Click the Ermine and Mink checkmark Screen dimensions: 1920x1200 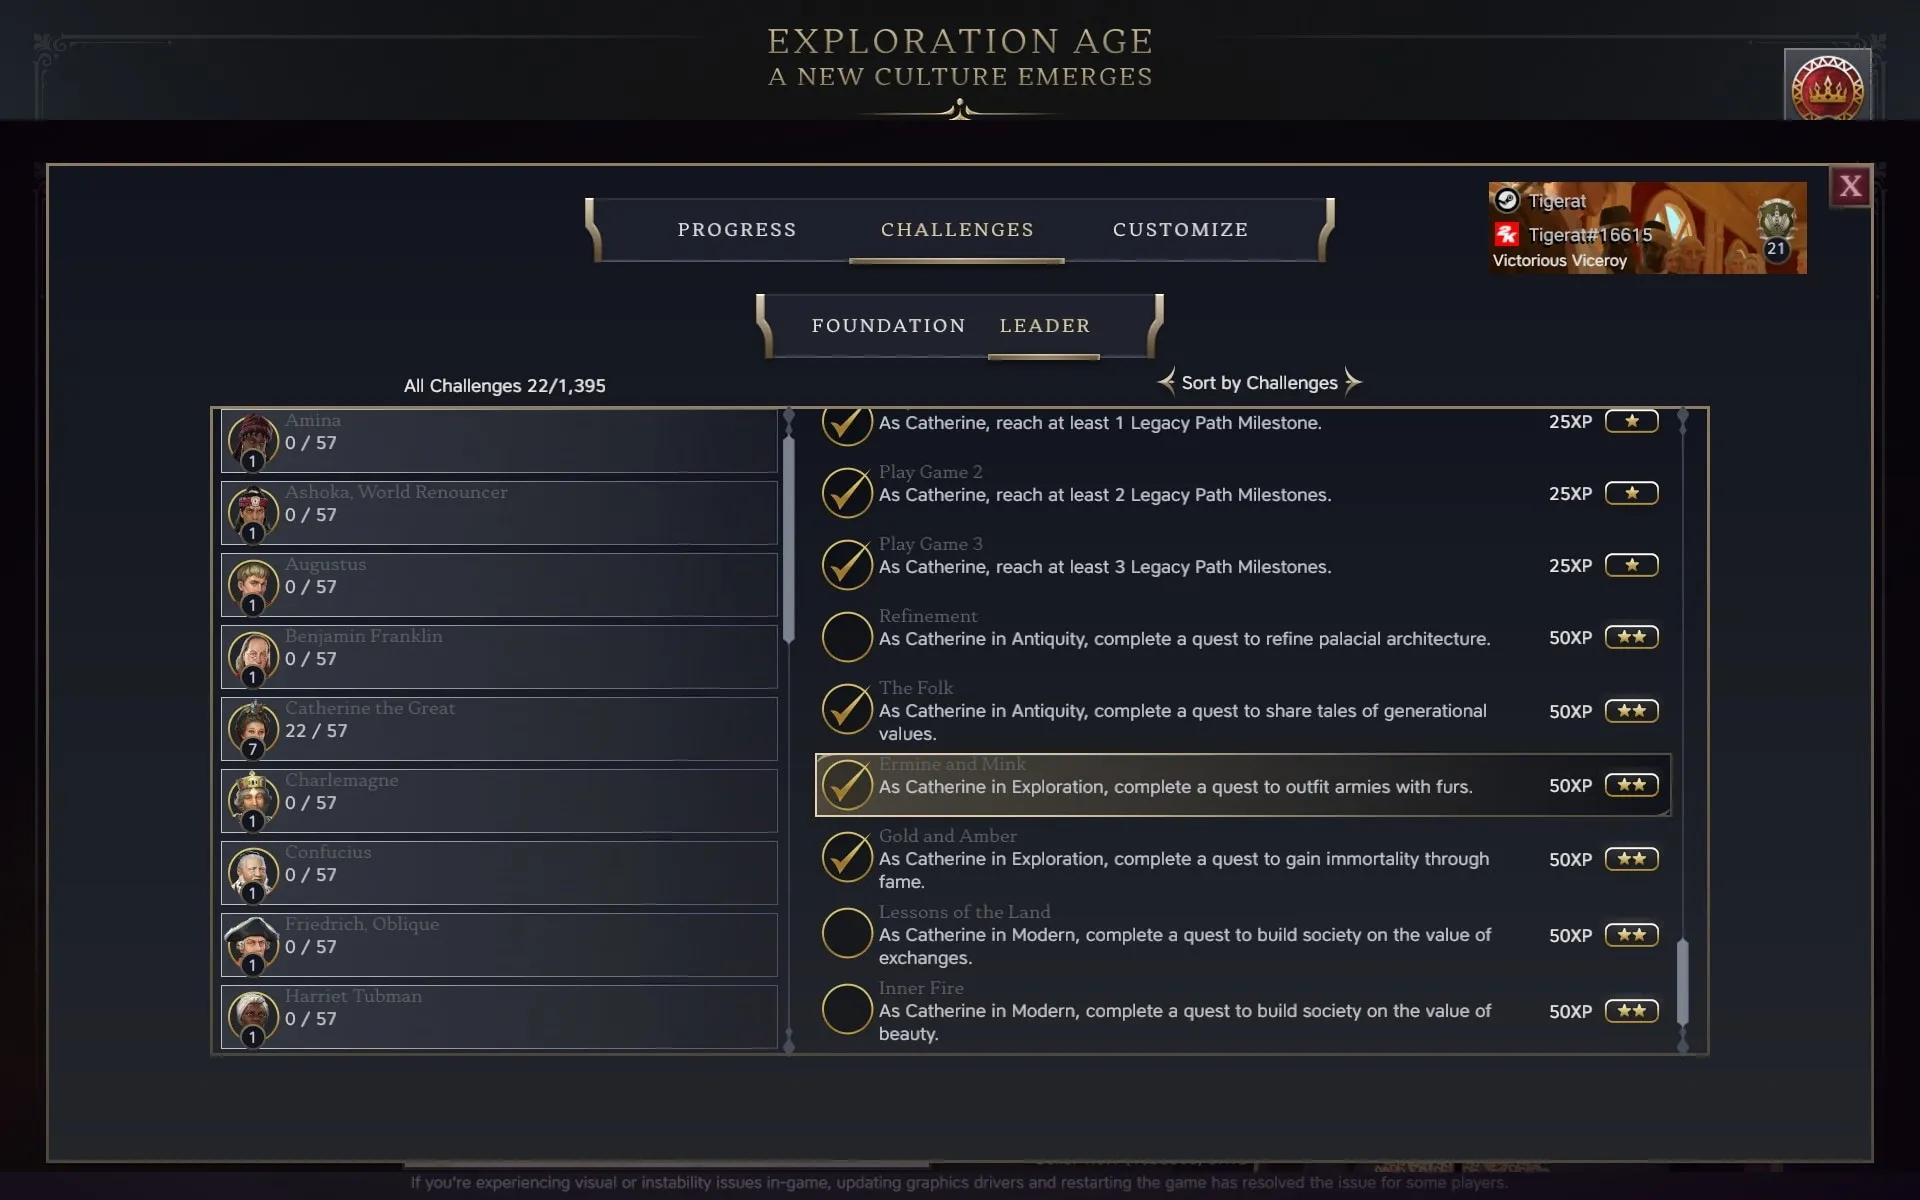coord(847,785)
